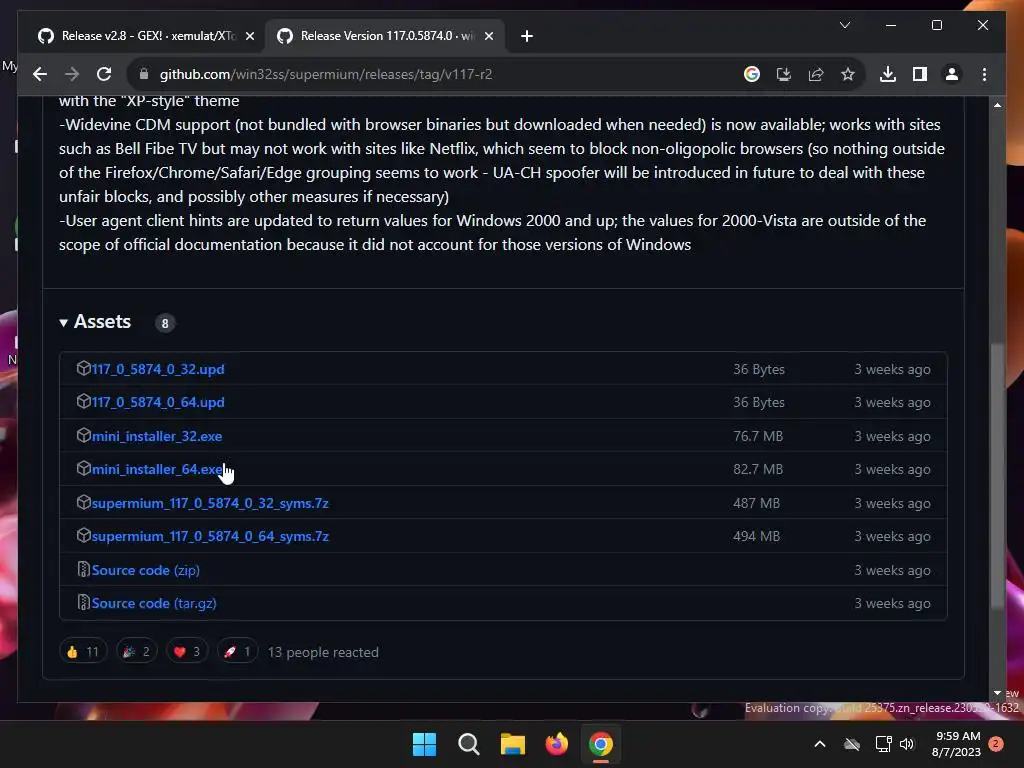This screenshot has width=1024, height=768.
Task: Click the page vertical scrollbar thumb
Action: tap(997, 477)
